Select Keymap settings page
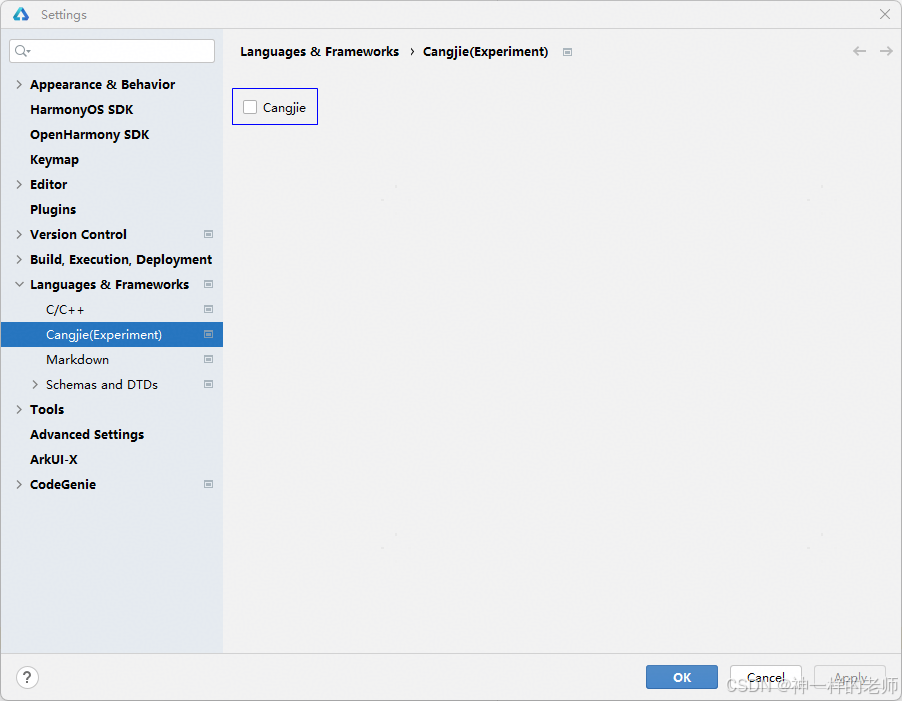 pyautogui.click(x=54, y=160)
